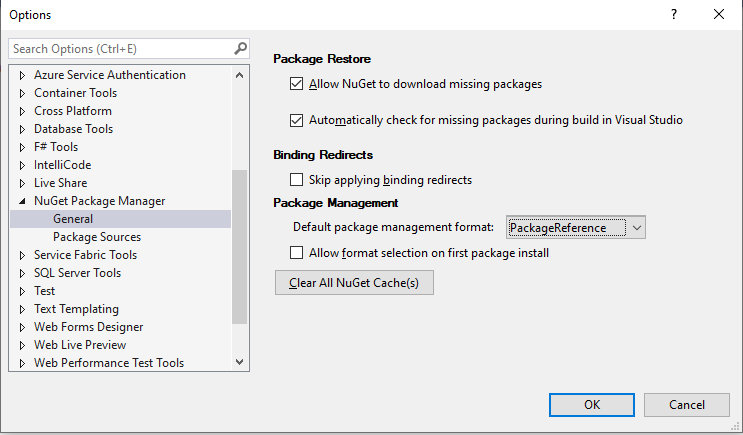743x435 pixels.
Task: Toggle Allow NuGet to download missing packages
Action: pyautogui.click(x=296, y=84)
